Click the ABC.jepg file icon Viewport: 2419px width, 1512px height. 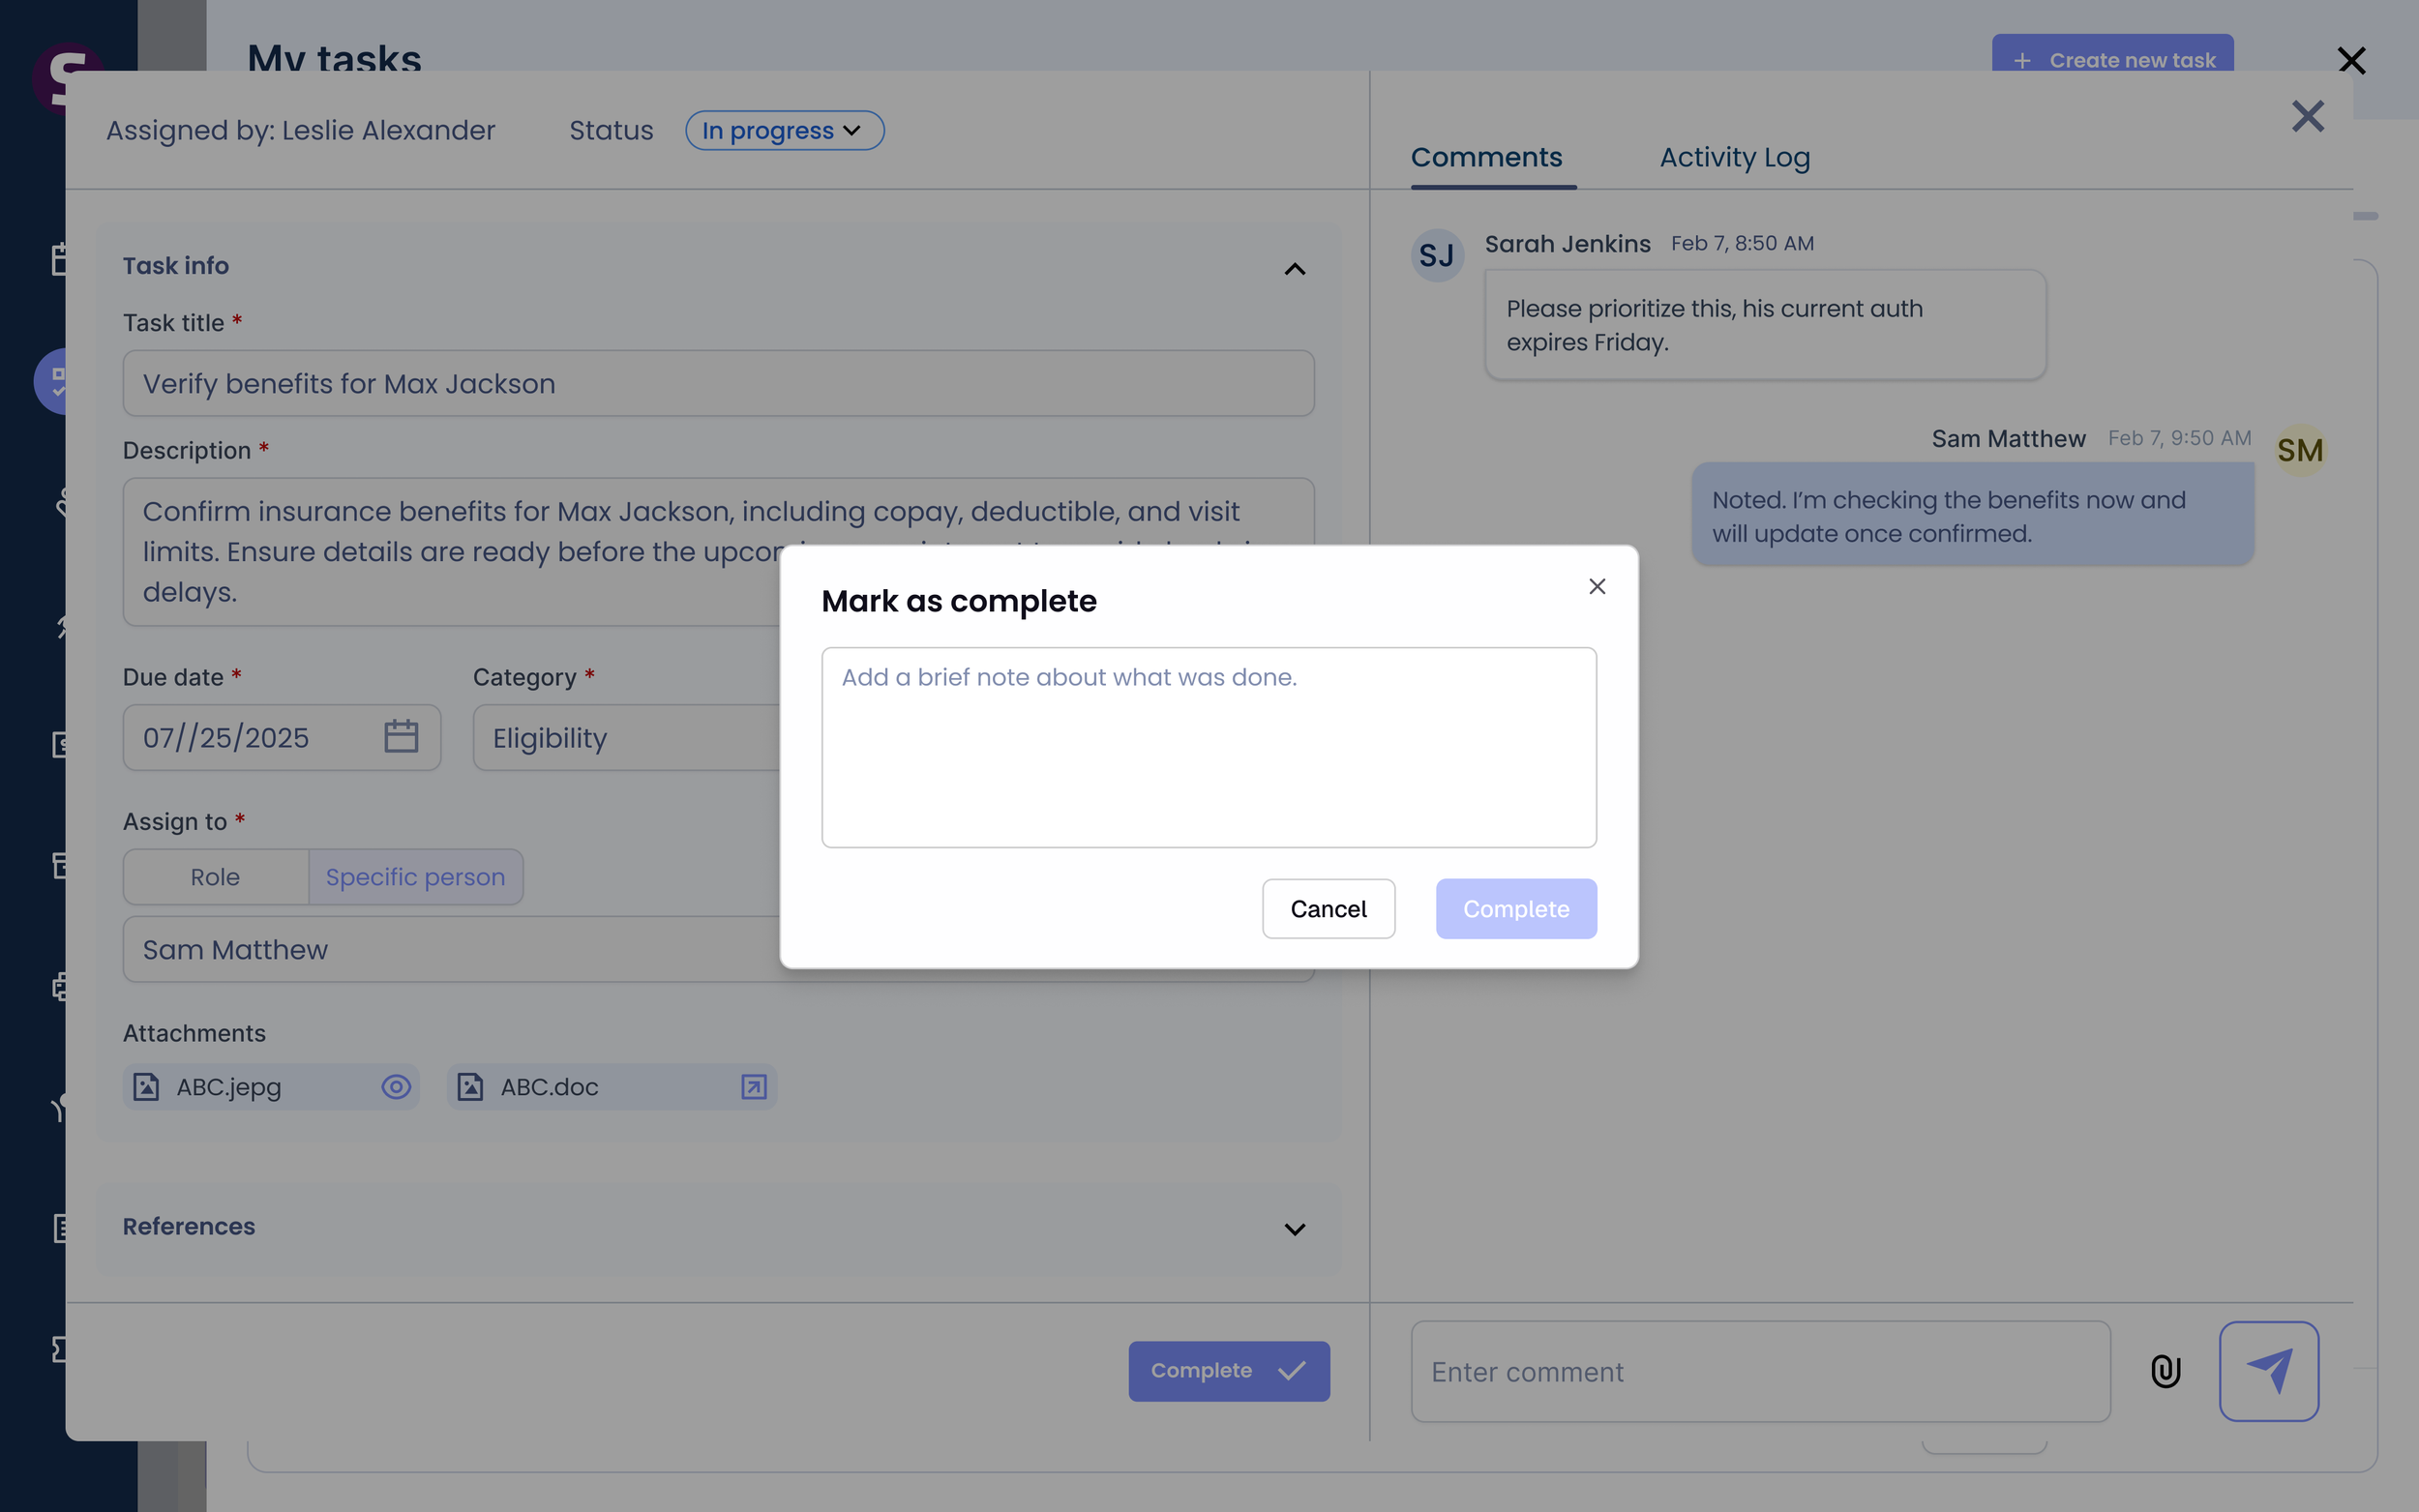146,1087
